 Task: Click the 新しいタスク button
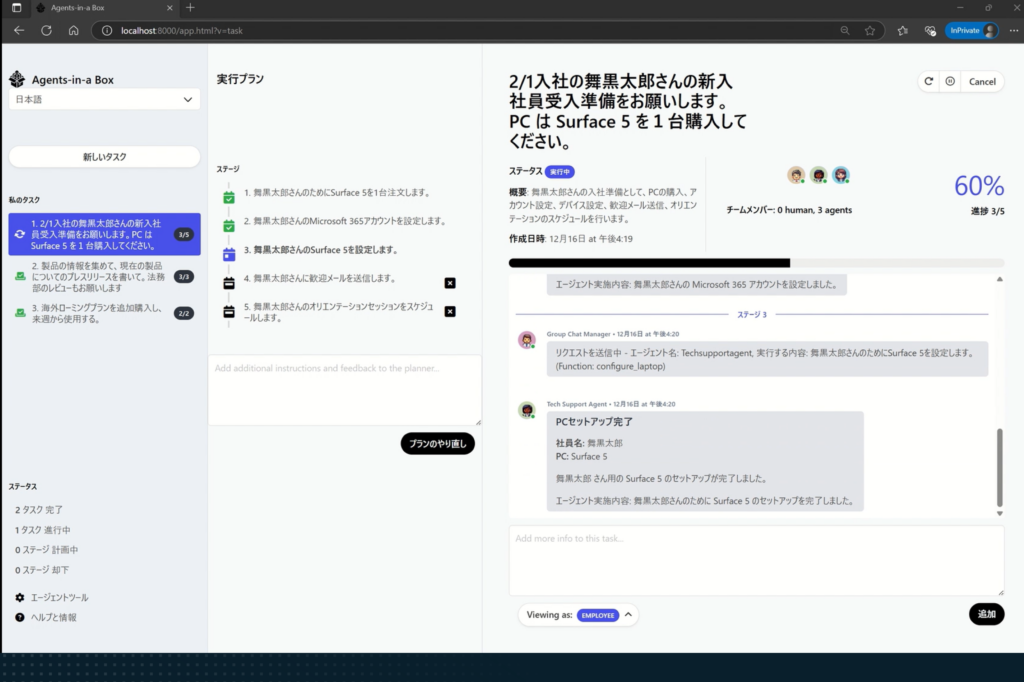(x=105, y=156)
